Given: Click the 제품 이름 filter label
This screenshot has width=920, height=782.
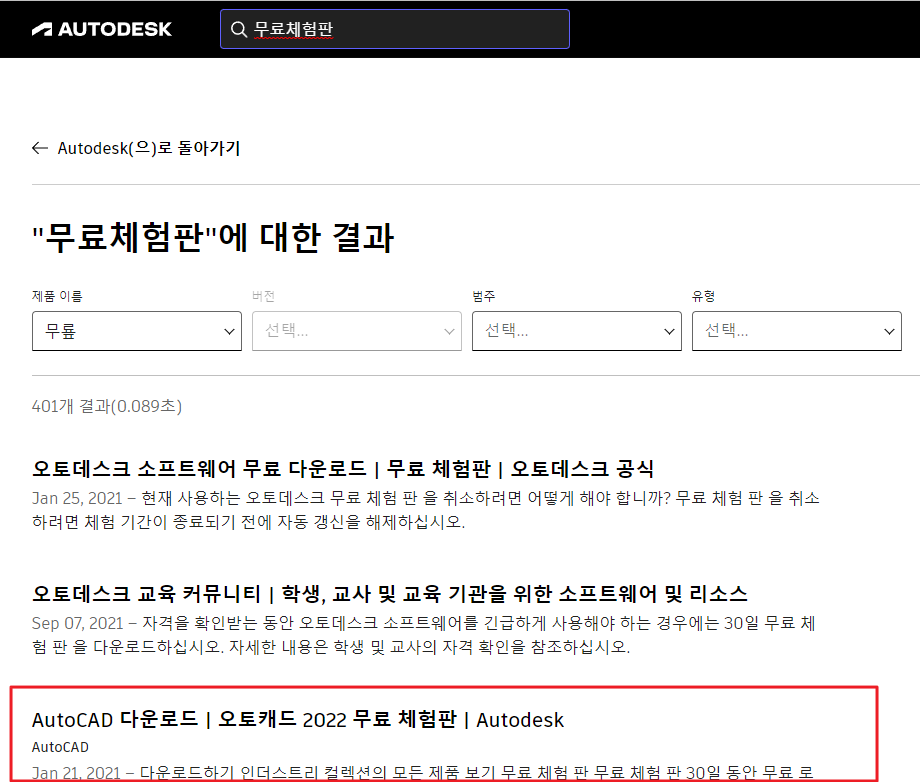Looking at the screenshot, I should [x=57, y=296].
